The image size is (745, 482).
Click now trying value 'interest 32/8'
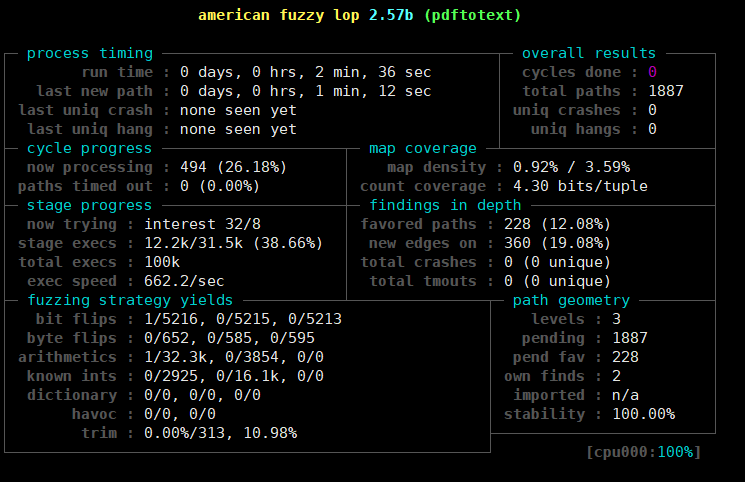pyautogui.click(x=202, y=224)
